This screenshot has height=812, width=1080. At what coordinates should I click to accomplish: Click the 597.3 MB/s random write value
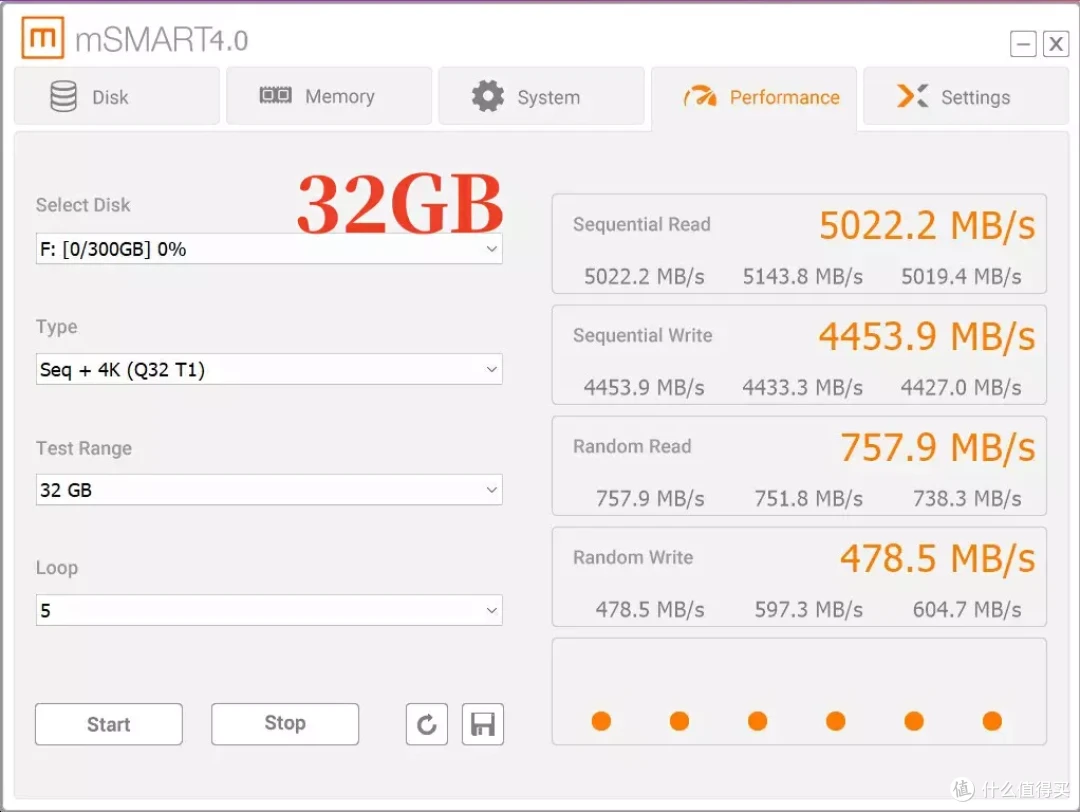tap(809, 610)
